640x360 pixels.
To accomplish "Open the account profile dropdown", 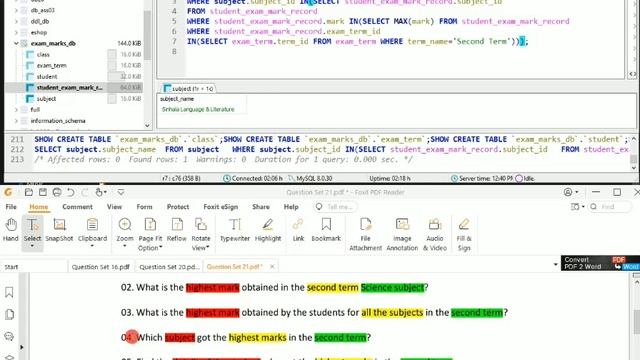I will tap(571, 192).
